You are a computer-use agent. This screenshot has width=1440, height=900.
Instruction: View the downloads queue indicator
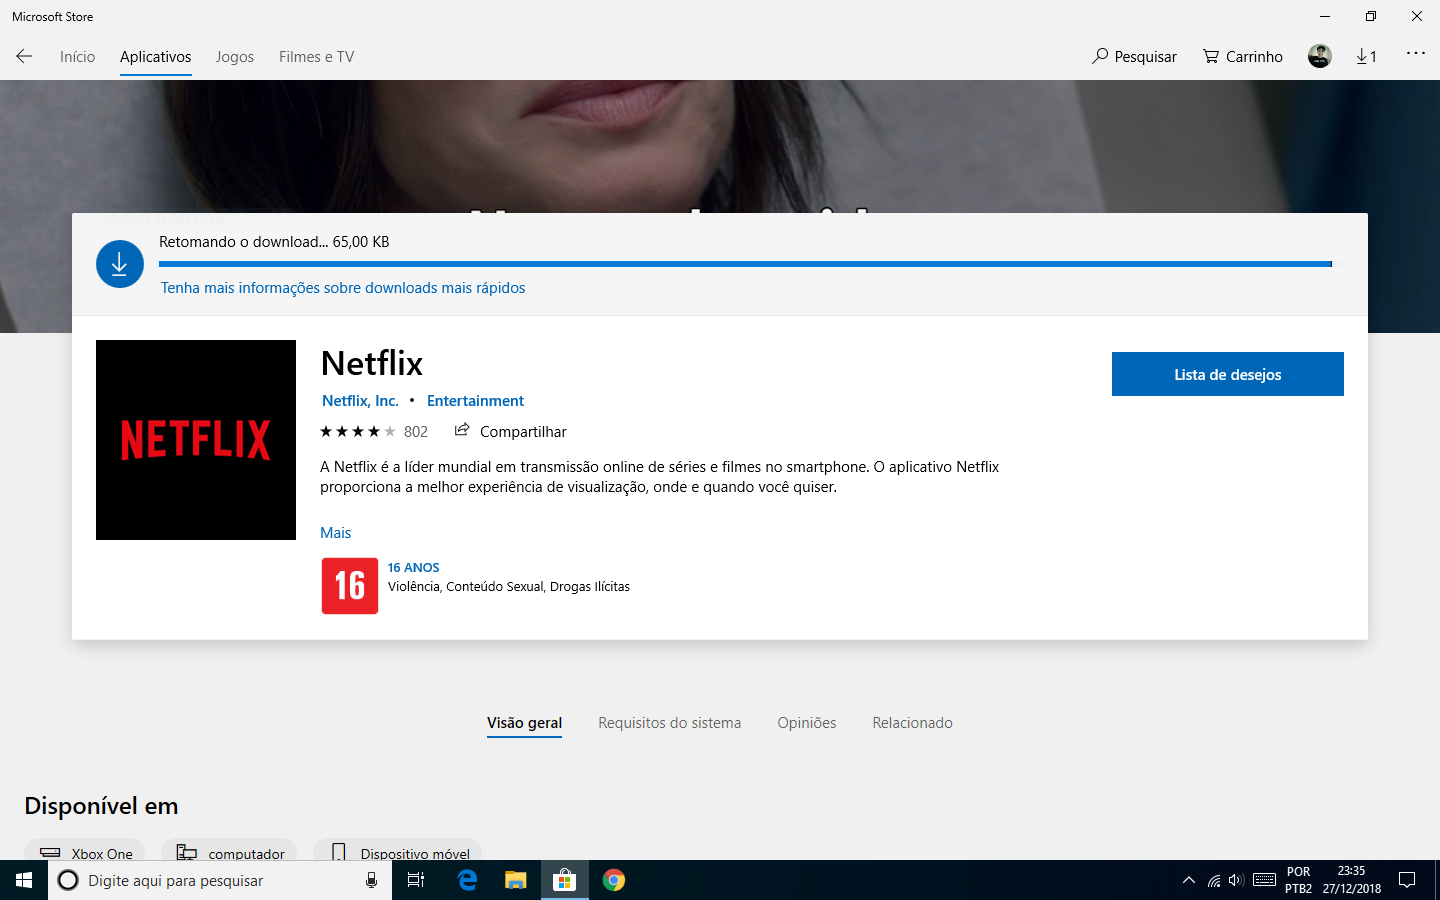1366,57
